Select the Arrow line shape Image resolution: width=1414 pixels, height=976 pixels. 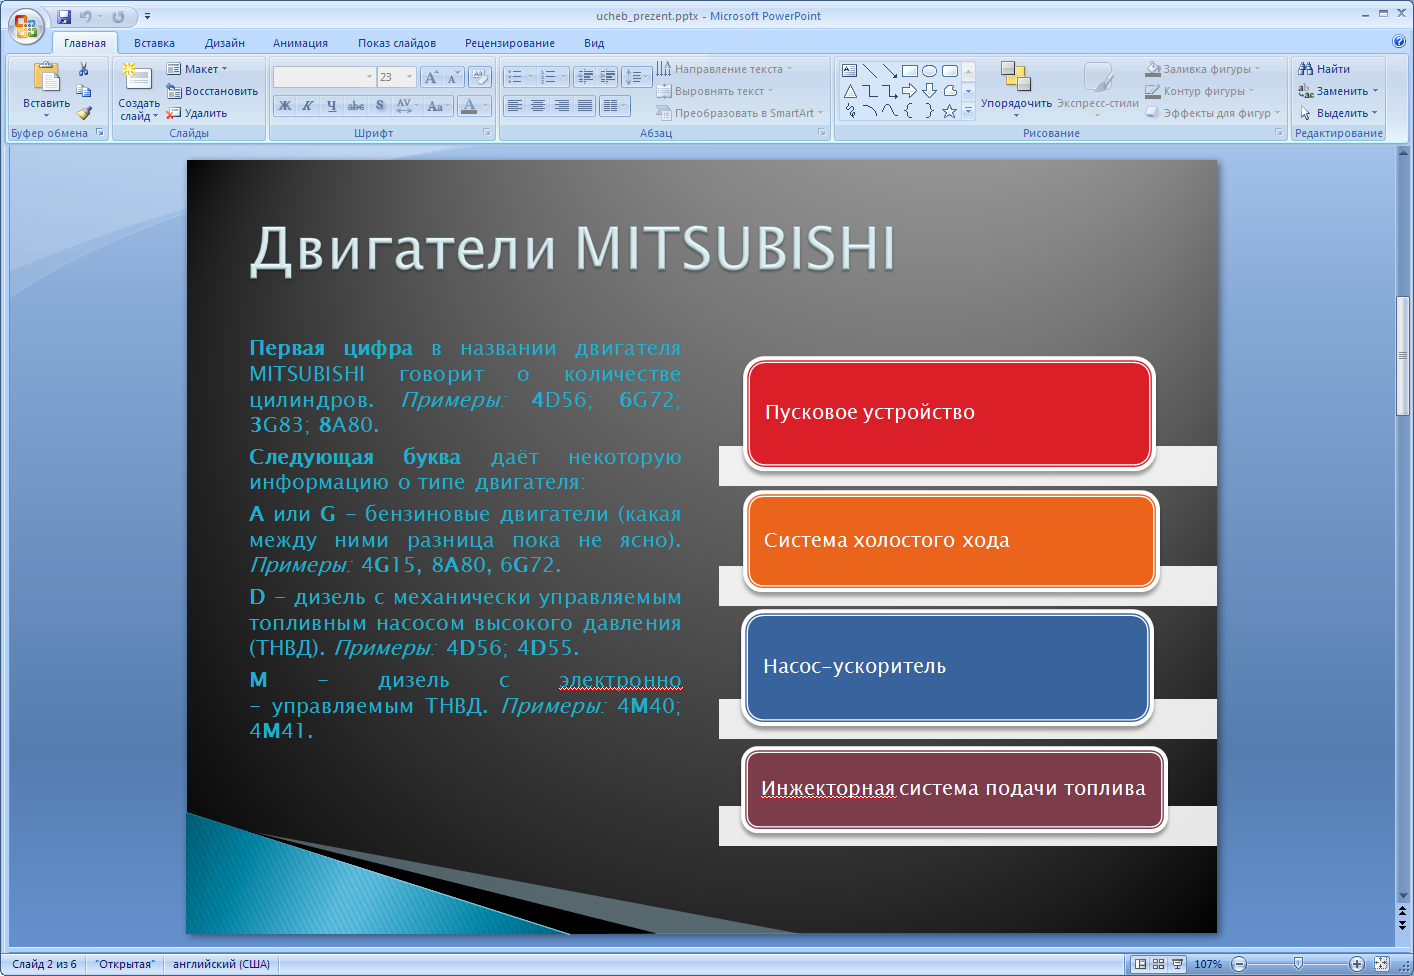pyautogui.click(x=890, y=71)
